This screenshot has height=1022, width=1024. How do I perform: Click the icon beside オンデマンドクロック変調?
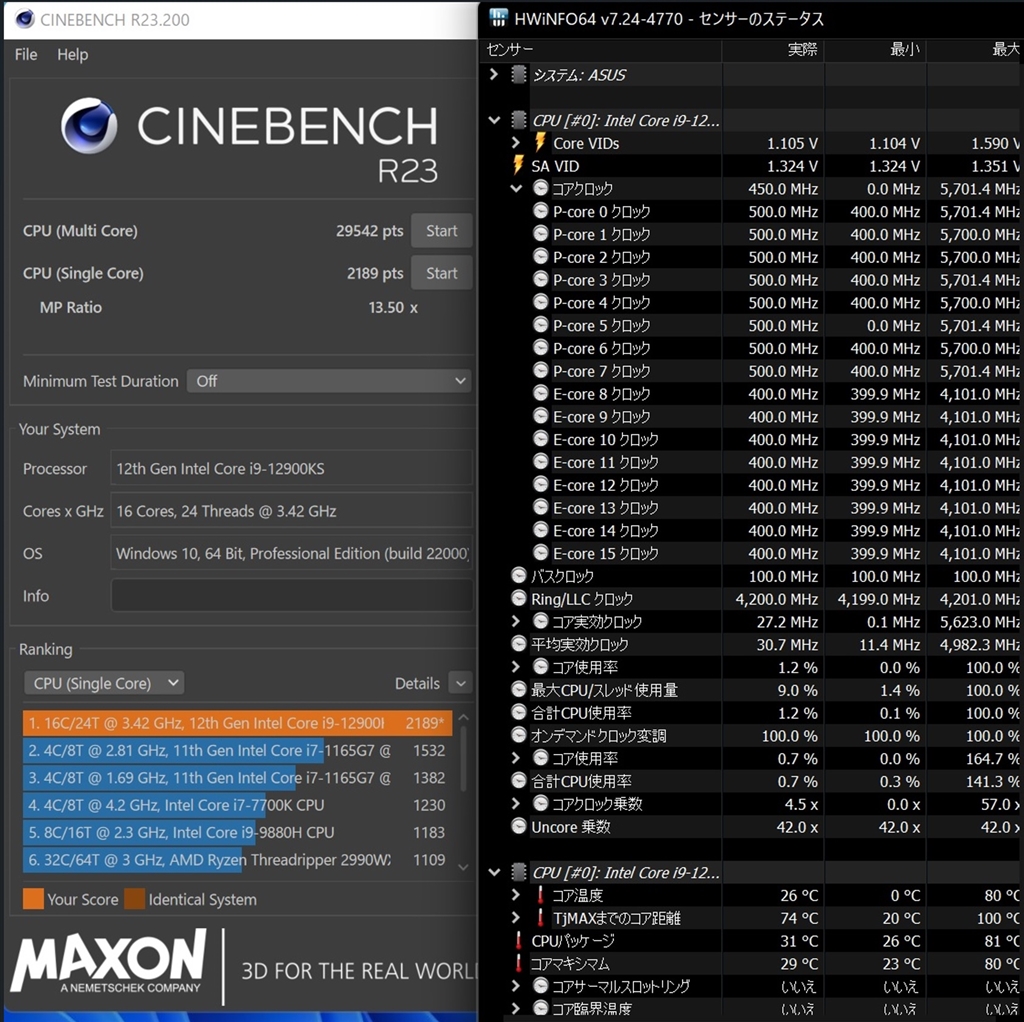click(x=519, y=735)
